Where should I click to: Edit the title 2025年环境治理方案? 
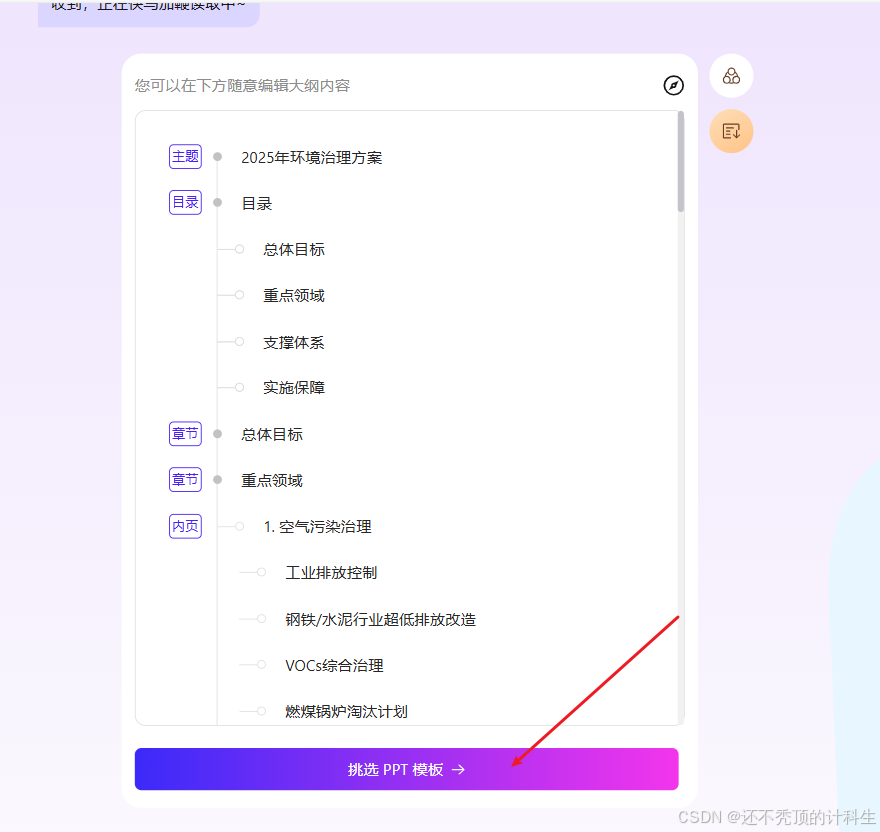(311, 158)
